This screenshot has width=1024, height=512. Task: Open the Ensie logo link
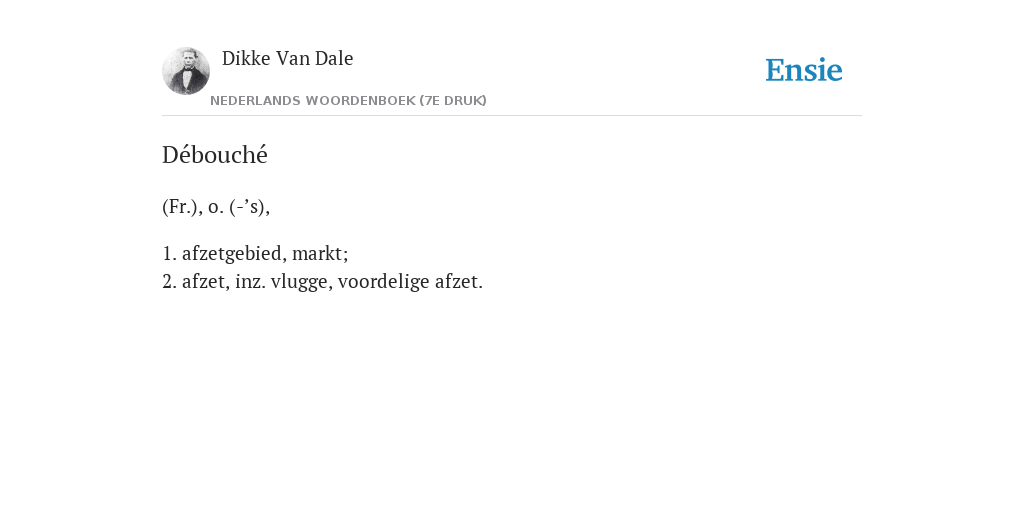pyautogui.click(x=804, y=70)
